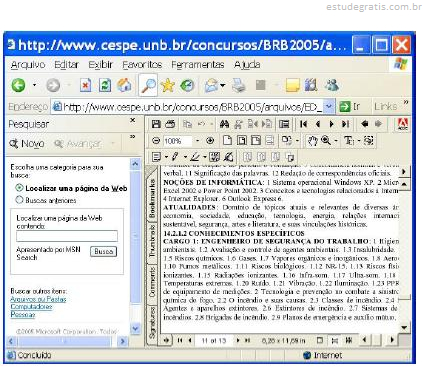
Task: Switch to the Thumbnails side tab
Action: click(x=152, y=242)
